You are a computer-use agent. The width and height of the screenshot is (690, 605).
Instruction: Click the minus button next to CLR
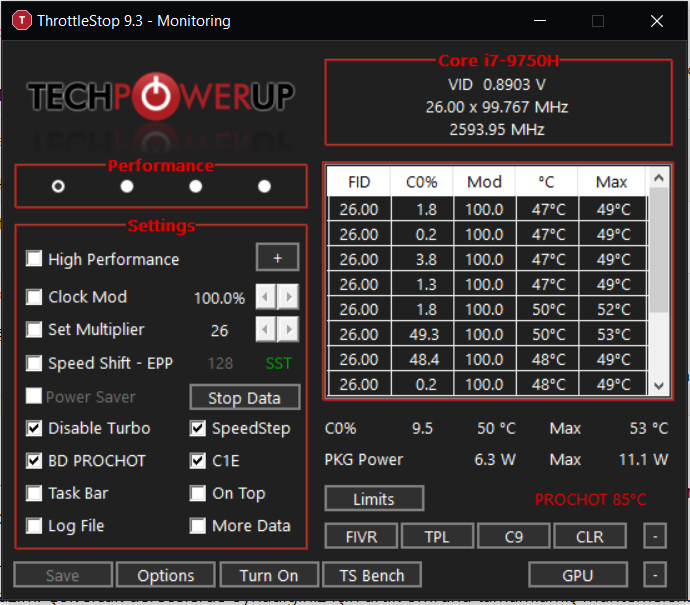655,536
